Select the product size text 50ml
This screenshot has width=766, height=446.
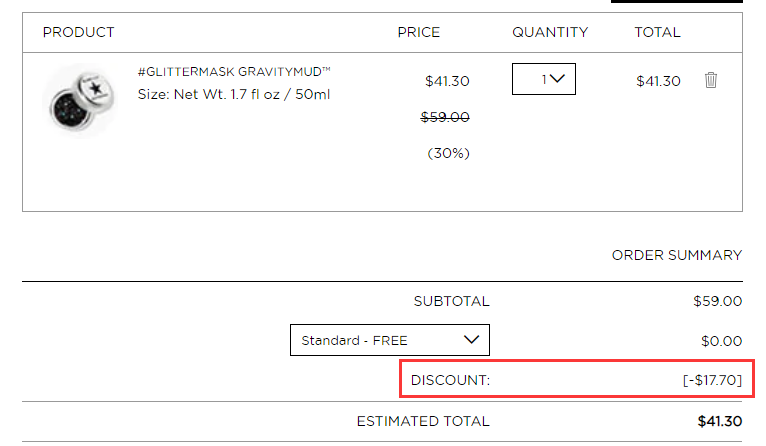click(x=312, y=94)
